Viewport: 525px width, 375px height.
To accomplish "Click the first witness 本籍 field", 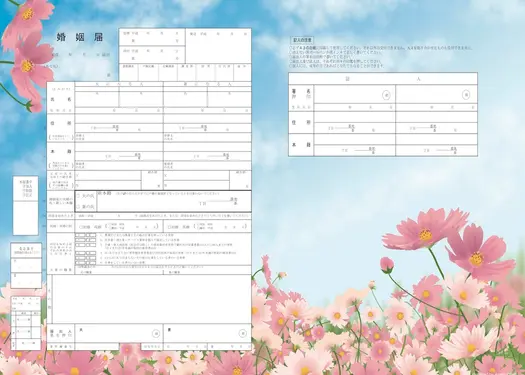I will pyautogui.click(x=355, y=145).
